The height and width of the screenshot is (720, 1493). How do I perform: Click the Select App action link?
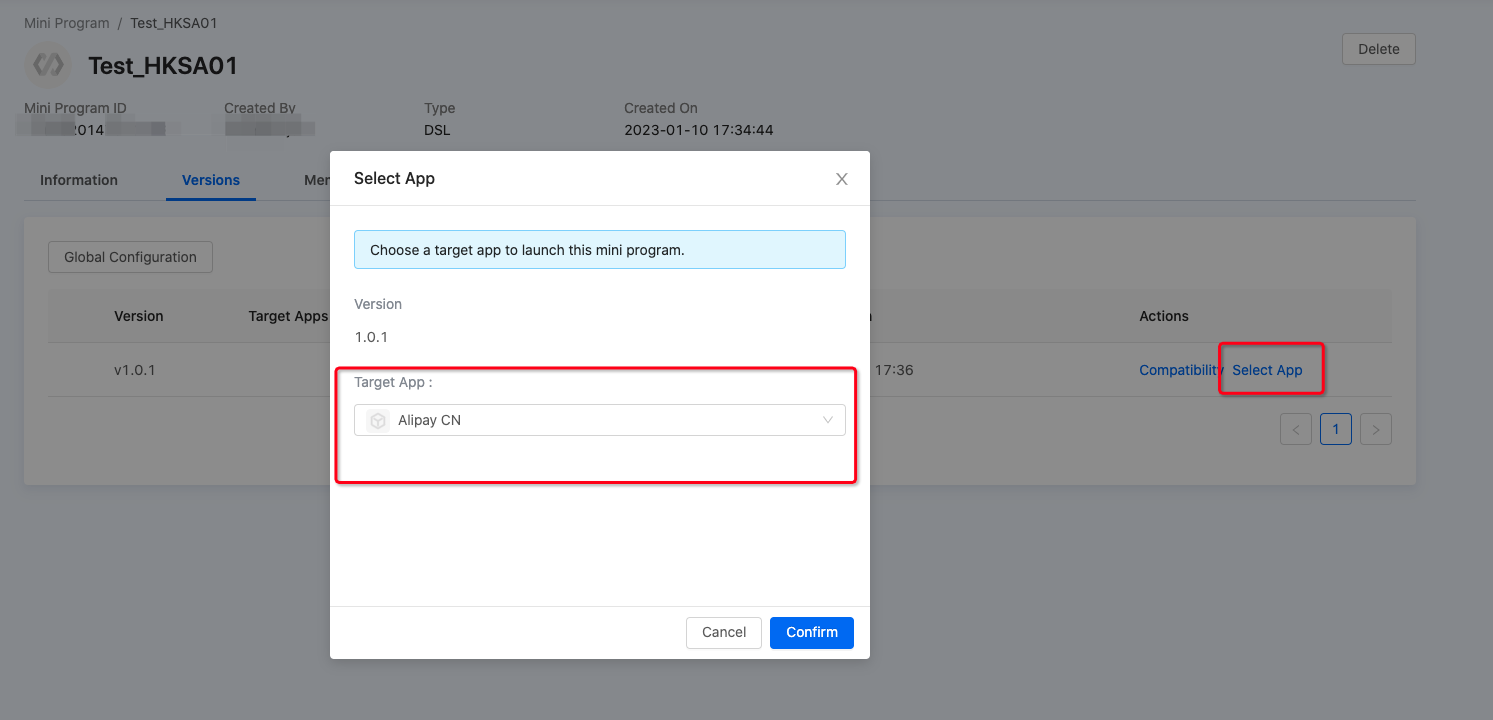click(x=1267, y=370)
